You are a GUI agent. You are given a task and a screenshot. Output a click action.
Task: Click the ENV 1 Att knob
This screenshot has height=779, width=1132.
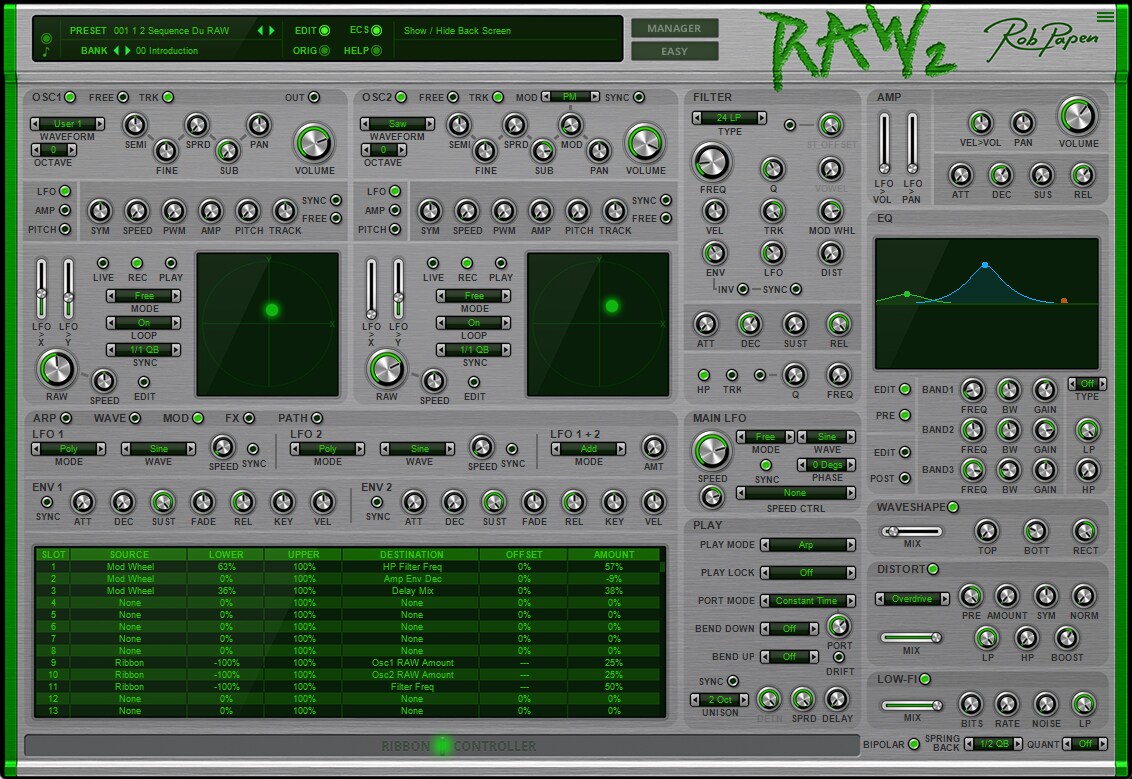pyautogui.click(x=82, y=502)
